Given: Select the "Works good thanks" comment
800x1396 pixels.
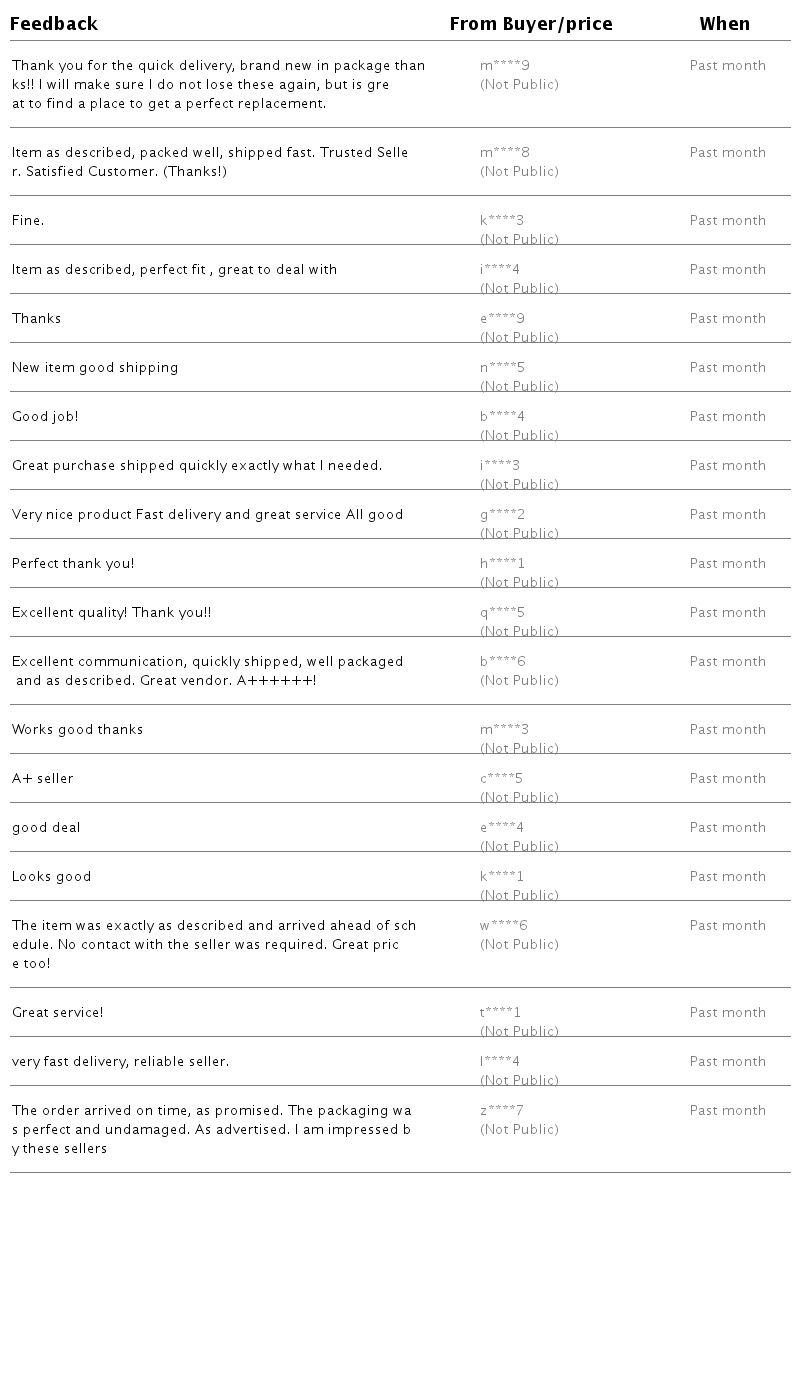Looking at the screenshot, I should [78, 730].
